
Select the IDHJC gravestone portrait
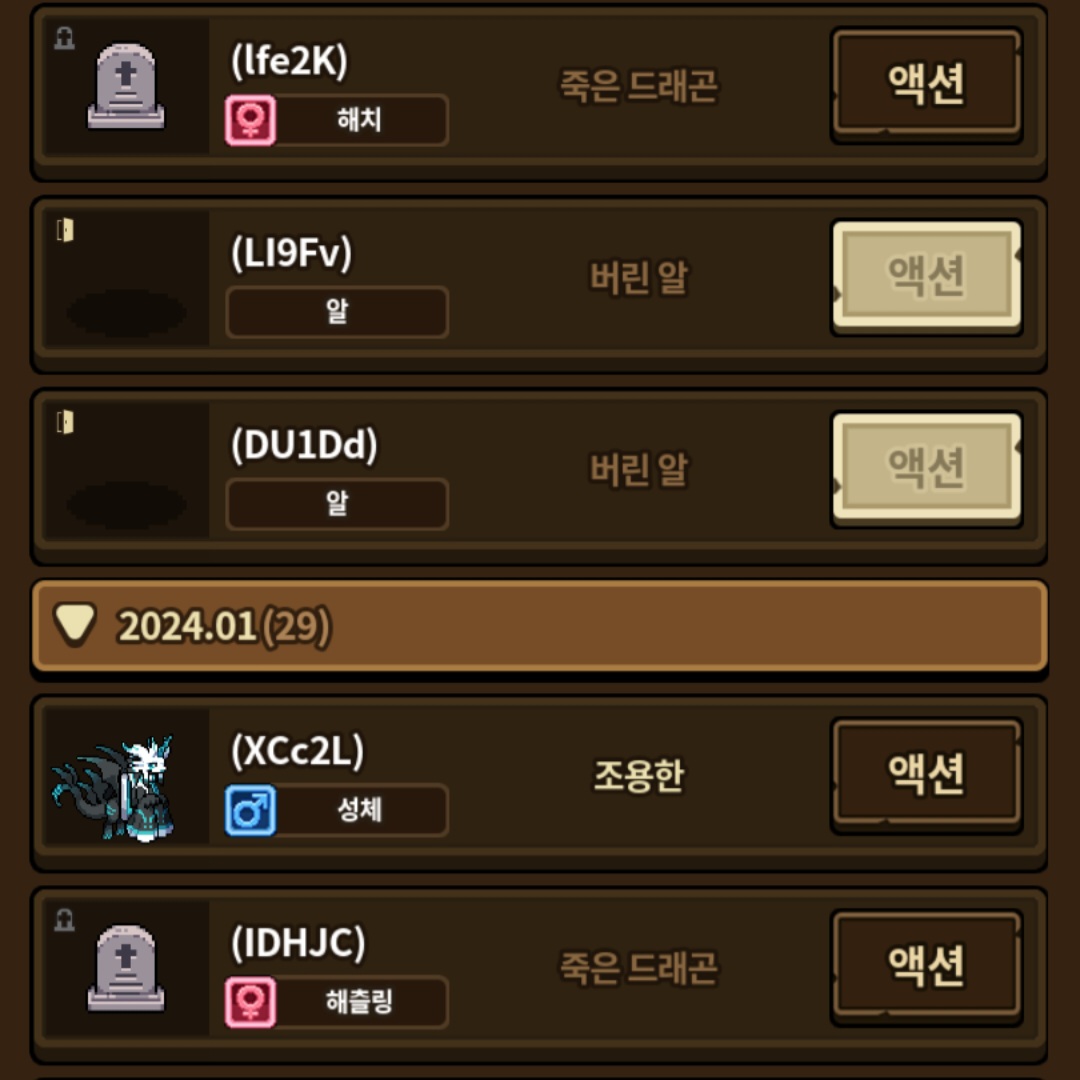click(126, 968)
